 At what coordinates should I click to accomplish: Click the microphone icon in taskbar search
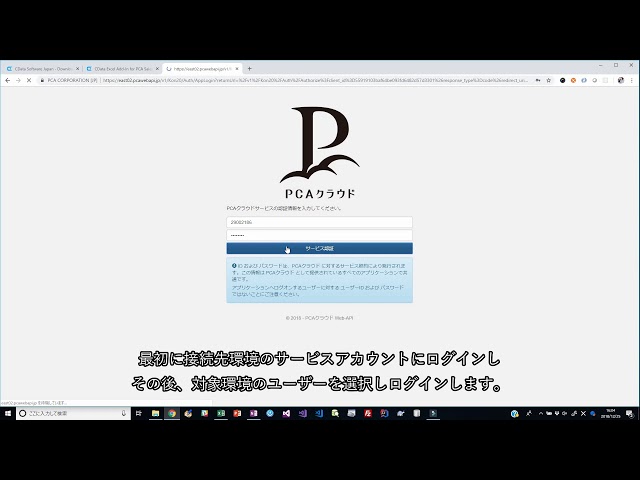(123, 413)
